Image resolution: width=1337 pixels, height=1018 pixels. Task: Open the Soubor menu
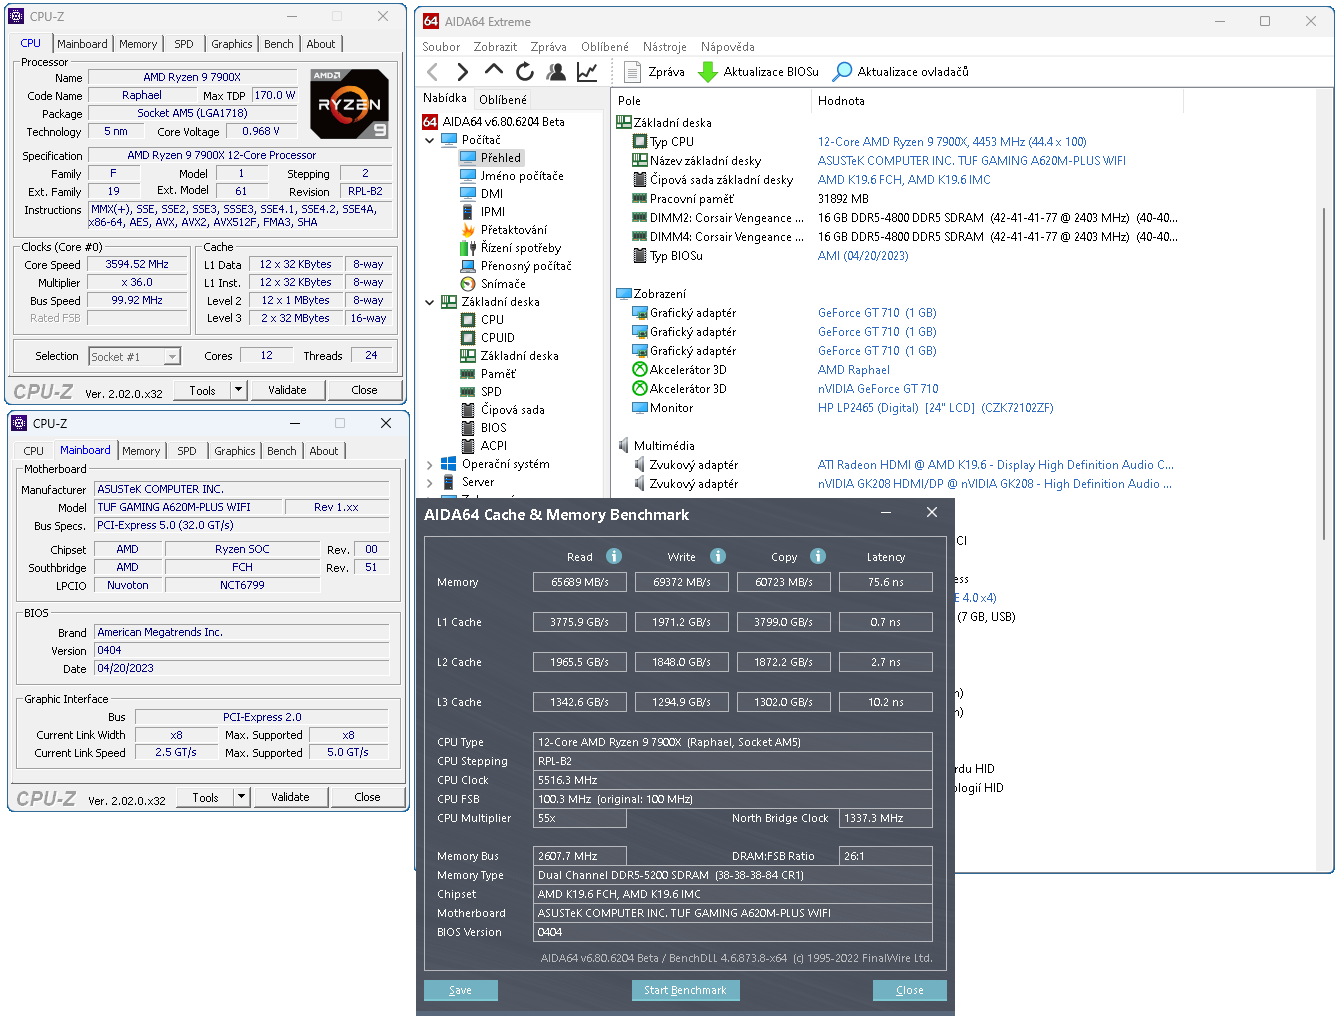point(441,47)
